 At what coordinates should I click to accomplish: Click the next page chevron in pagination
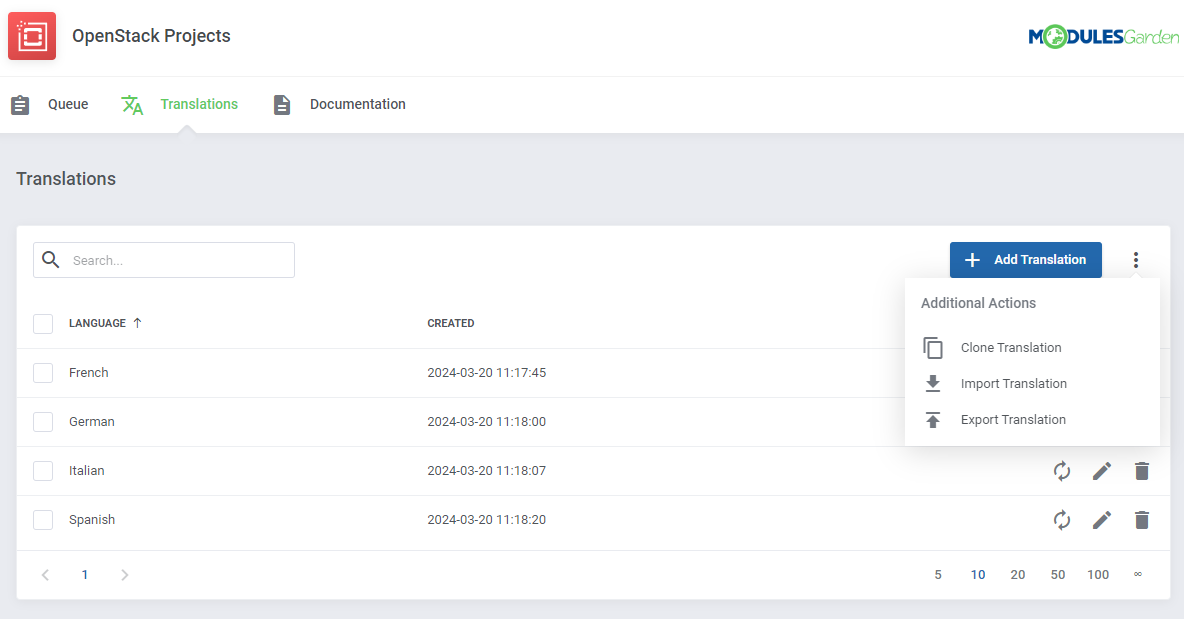point(124,574)
